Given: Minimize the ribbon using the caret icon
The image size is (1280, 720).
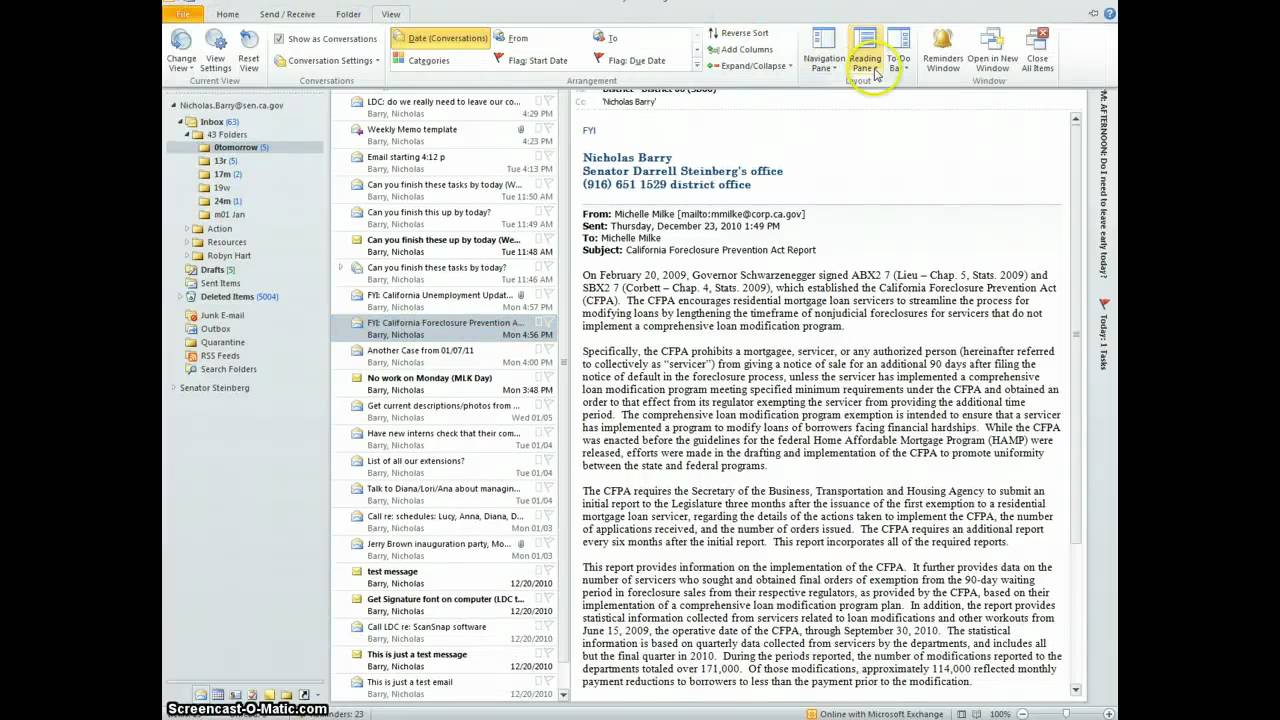Looking at the screenshot, I should pos(1094,14).
